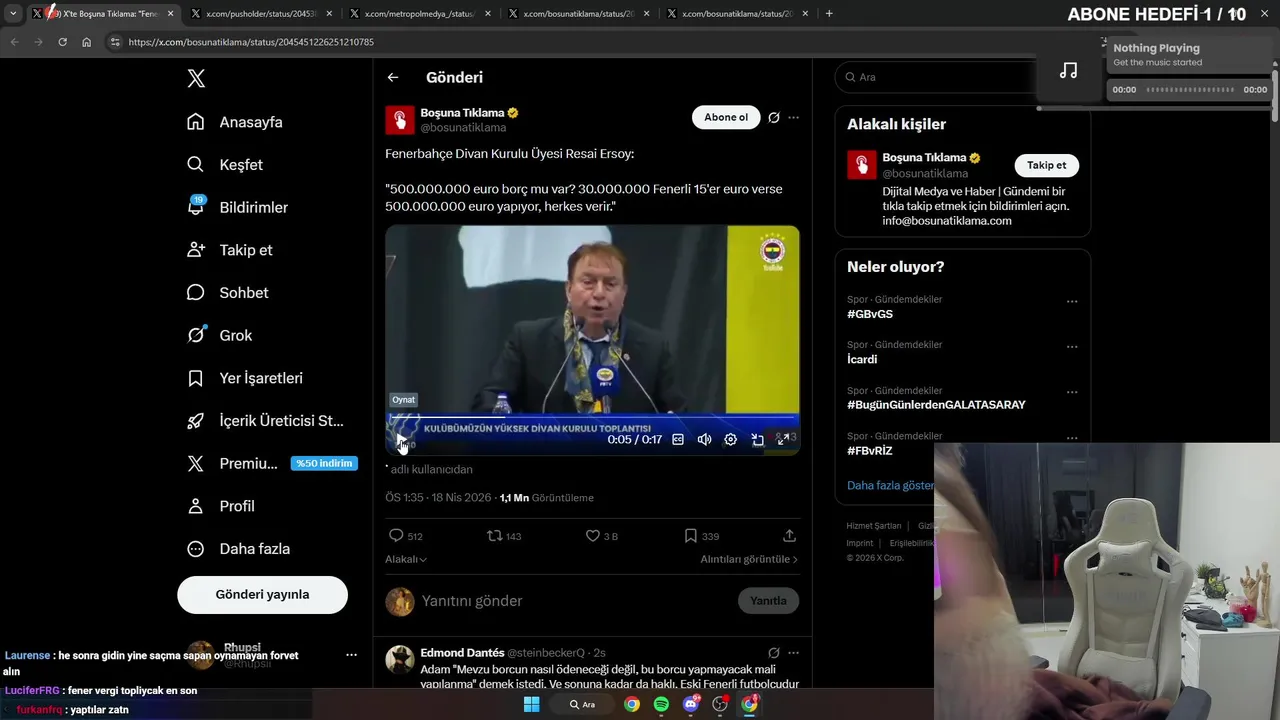Mute the video volume icon
Image resolution: width=1280 pixels, height=720 pixels.
[x=704, y=439]
